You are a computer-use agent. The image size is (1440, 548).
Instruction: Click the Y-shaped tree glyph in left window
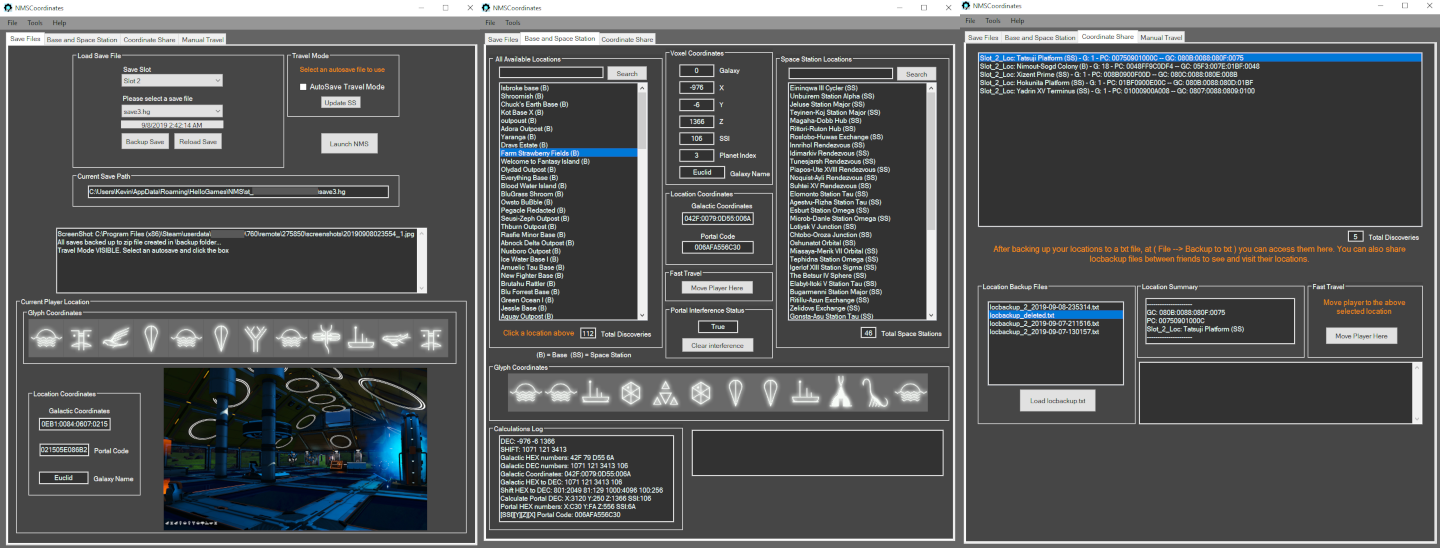255,337
